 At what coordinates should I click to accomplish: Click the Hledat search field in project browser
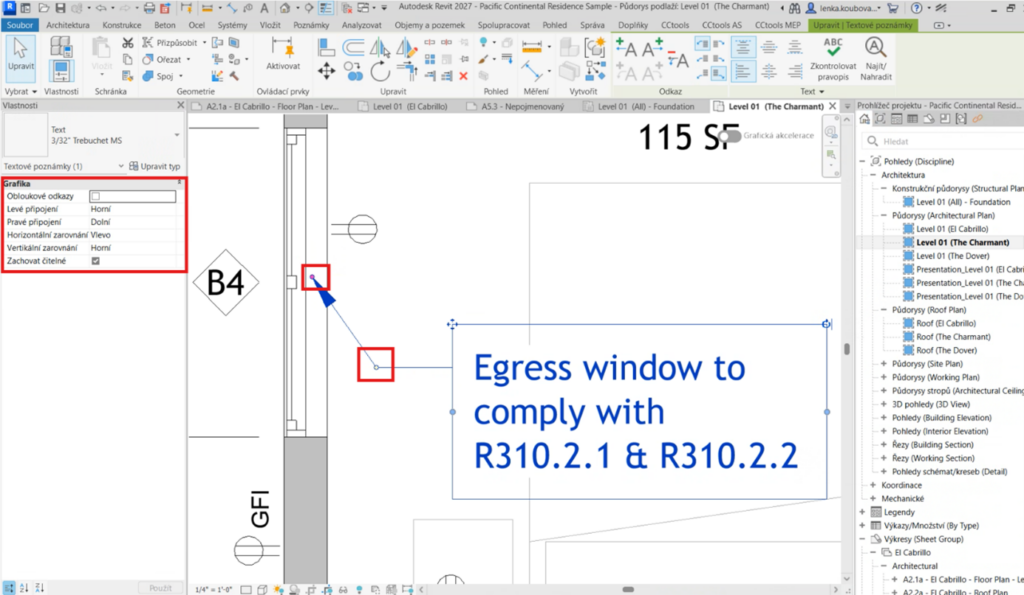click(940, 142)
